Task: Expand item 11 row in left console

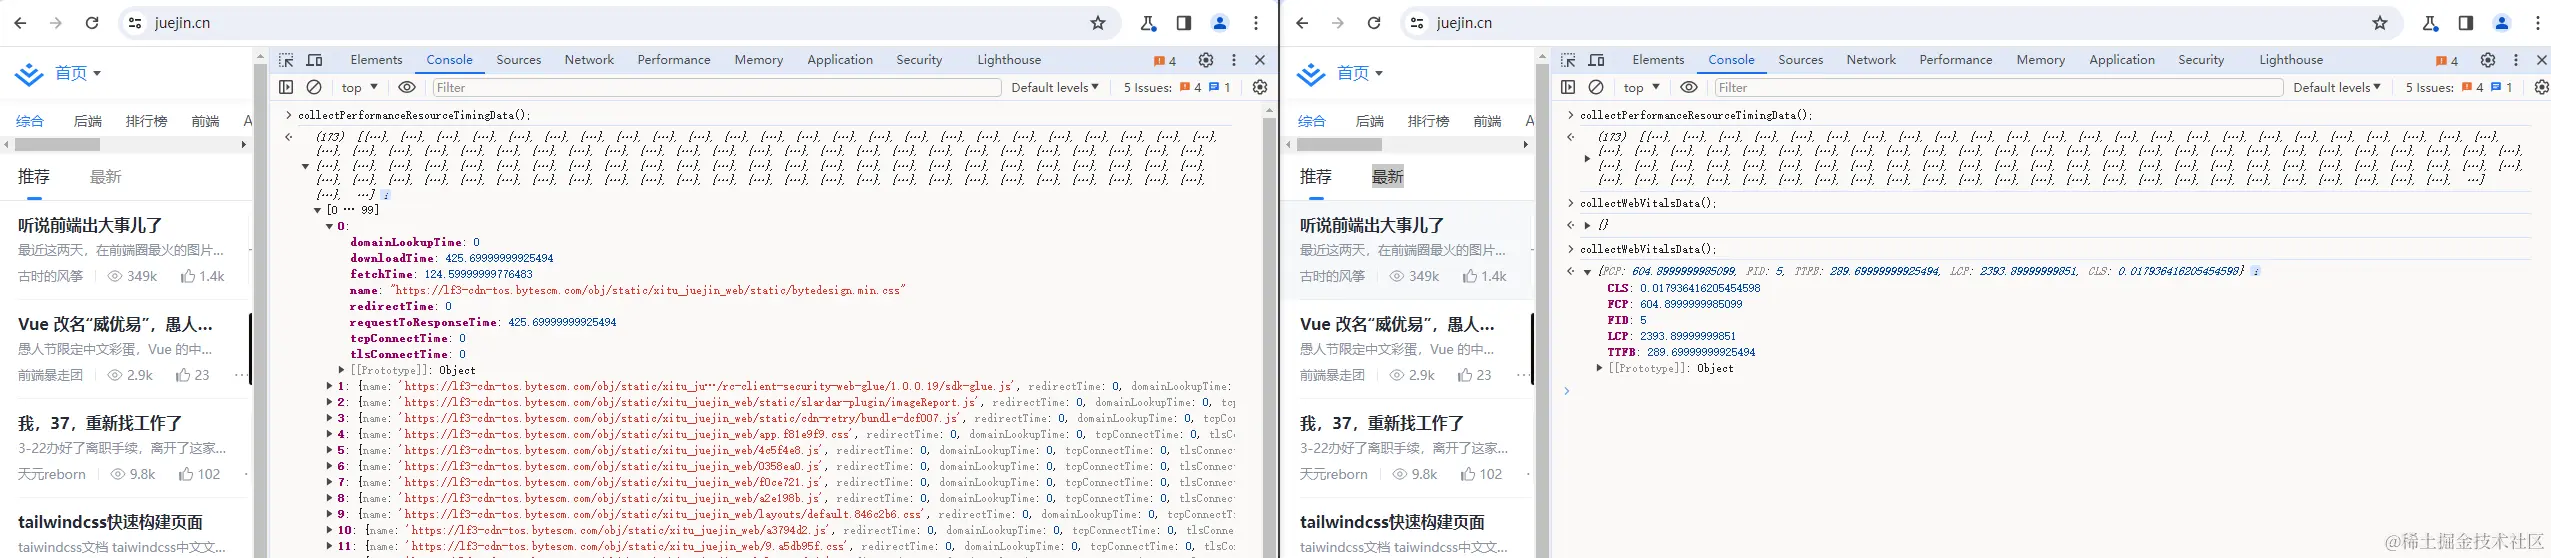Action: (329, 546)
